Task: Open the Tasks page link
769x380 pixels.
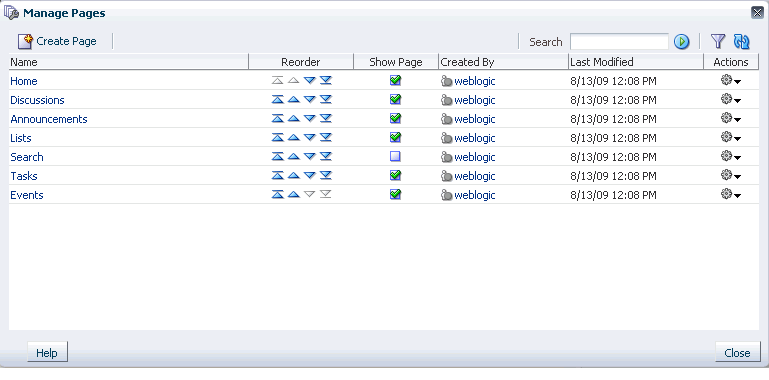Action: 24,176
